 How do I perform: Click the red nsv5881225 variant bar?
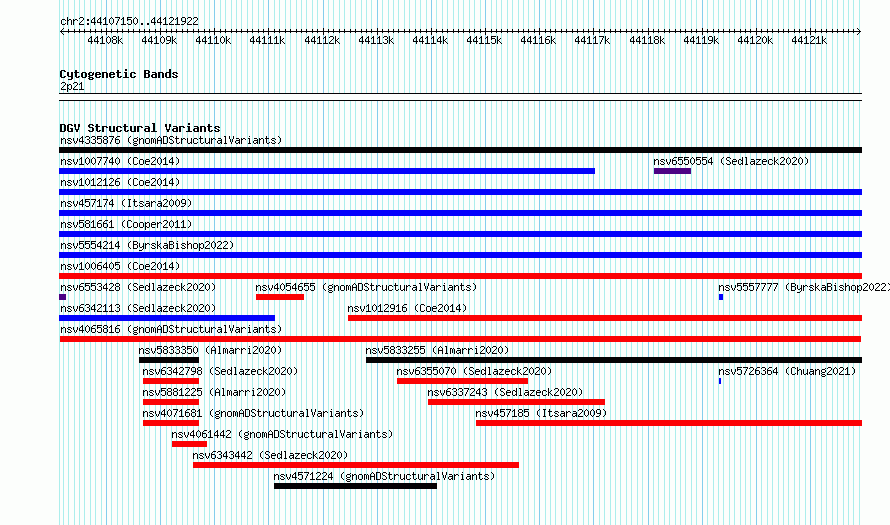pos(171,402)
